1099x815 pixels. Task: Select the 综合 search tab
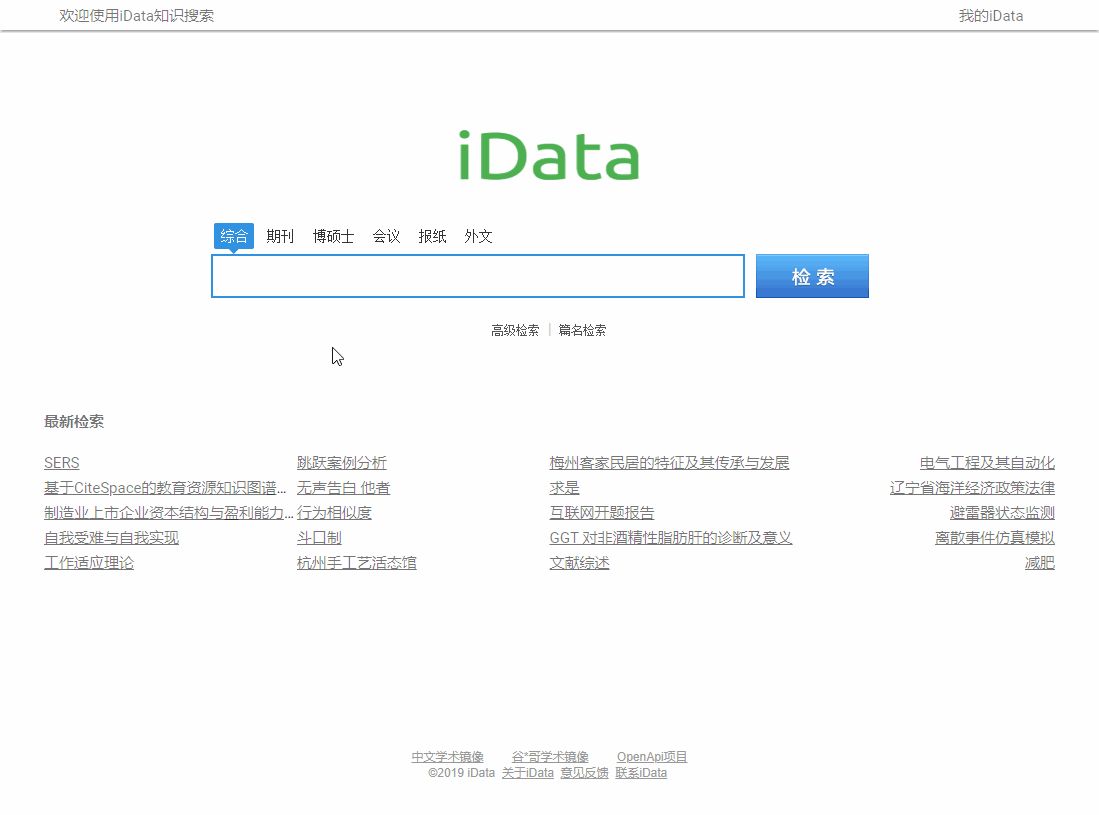click(233, 235)
